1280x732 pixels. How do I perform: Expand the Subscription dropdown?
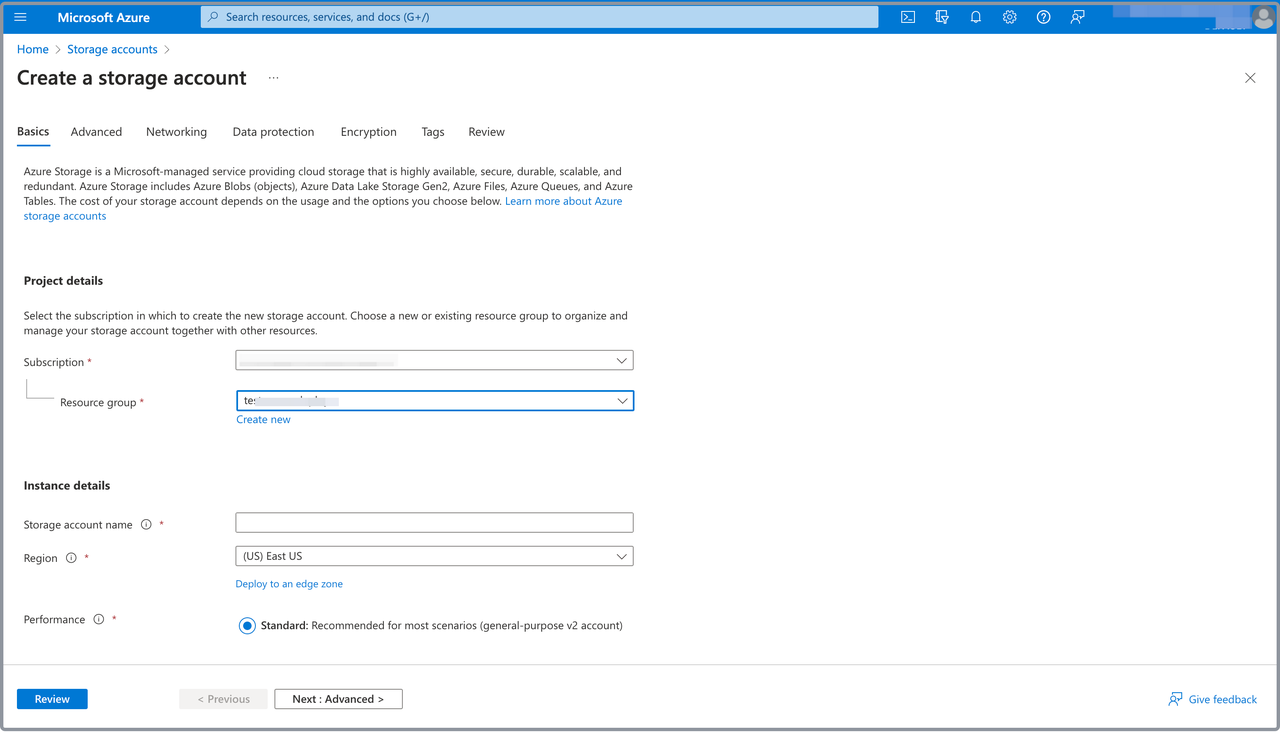point(434,361)
